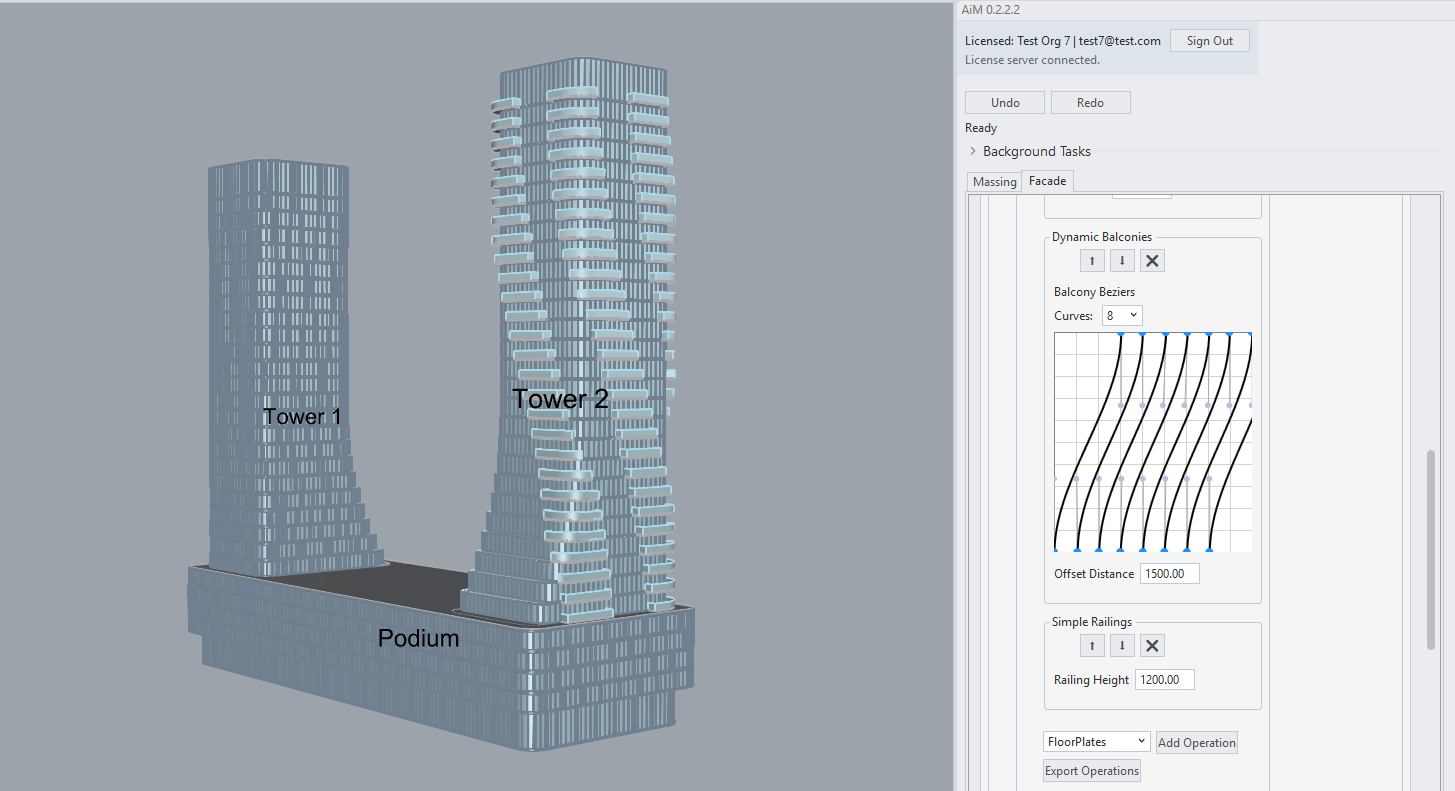
Task: Click the Sign Out button
Action: [1209, 41]
